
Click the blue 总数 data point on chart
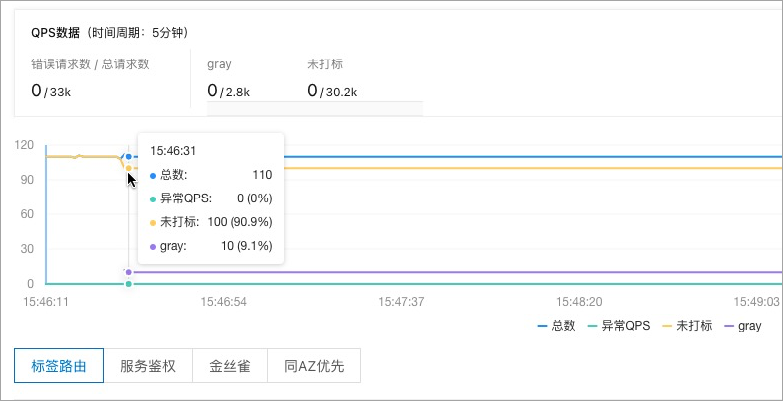[129, 156]
